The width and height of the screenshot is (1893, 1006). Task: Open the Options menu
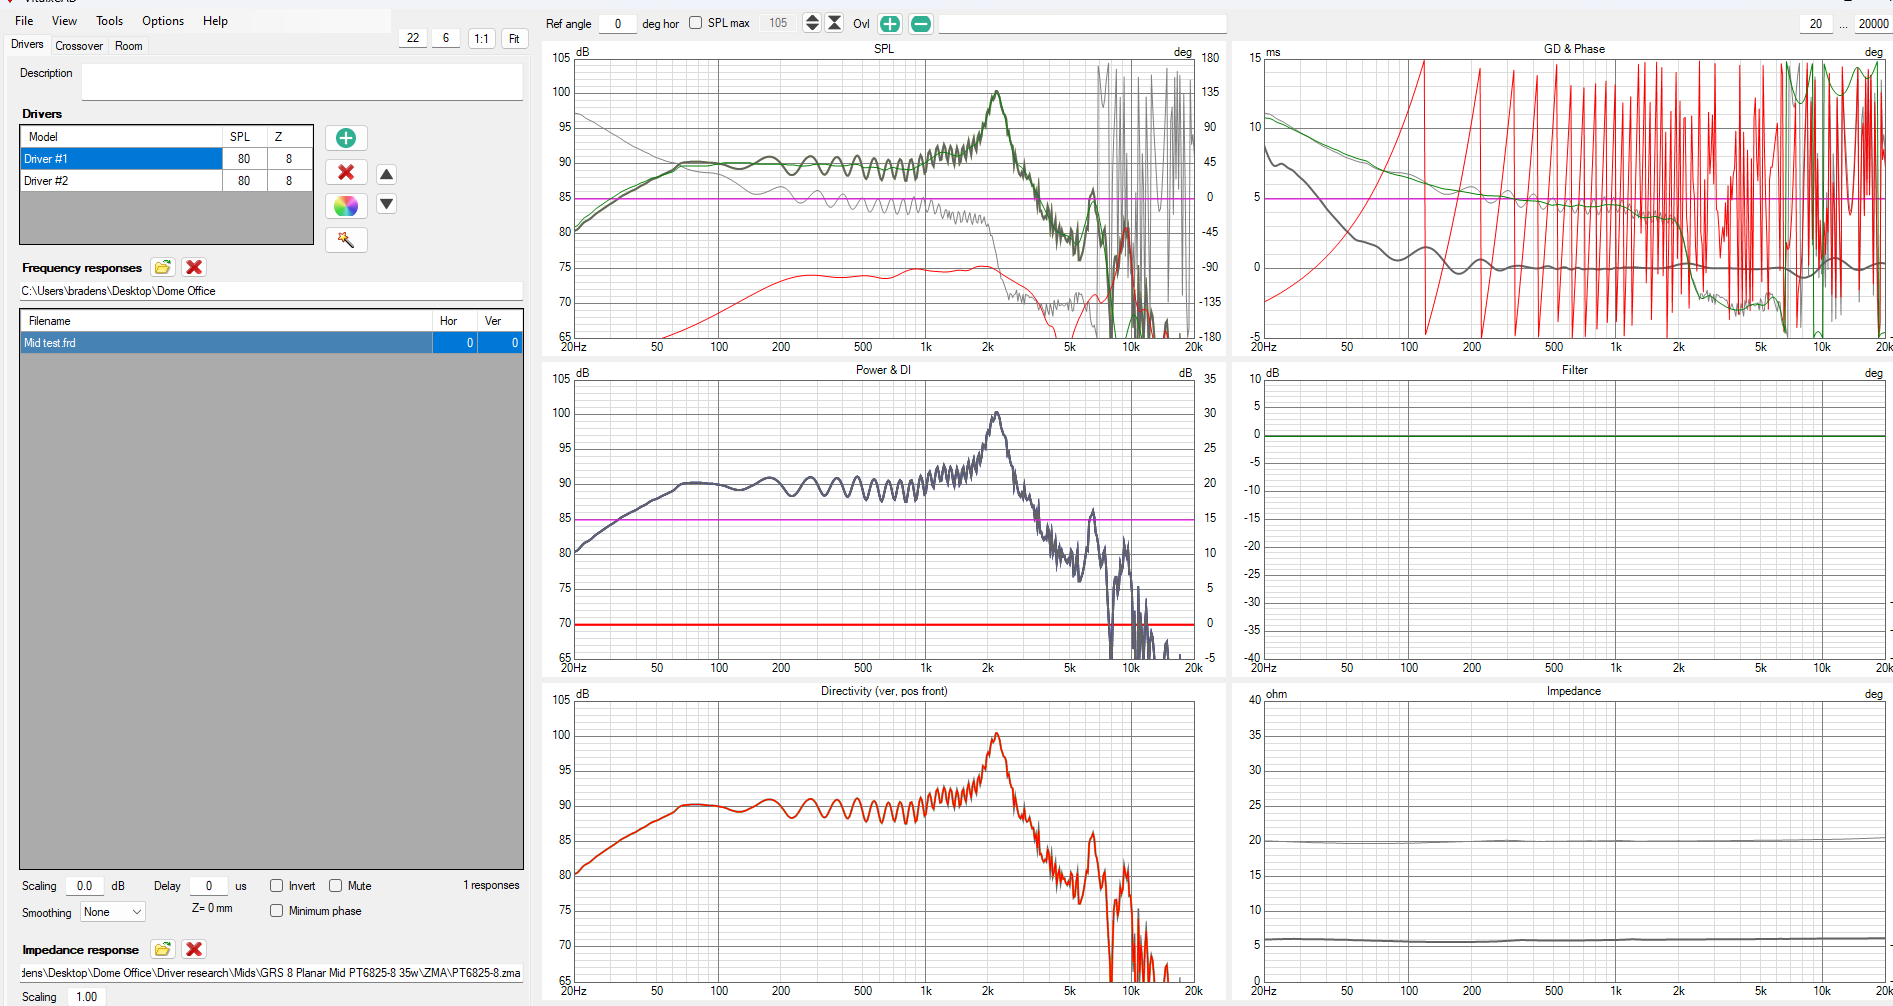coord(163,21)
